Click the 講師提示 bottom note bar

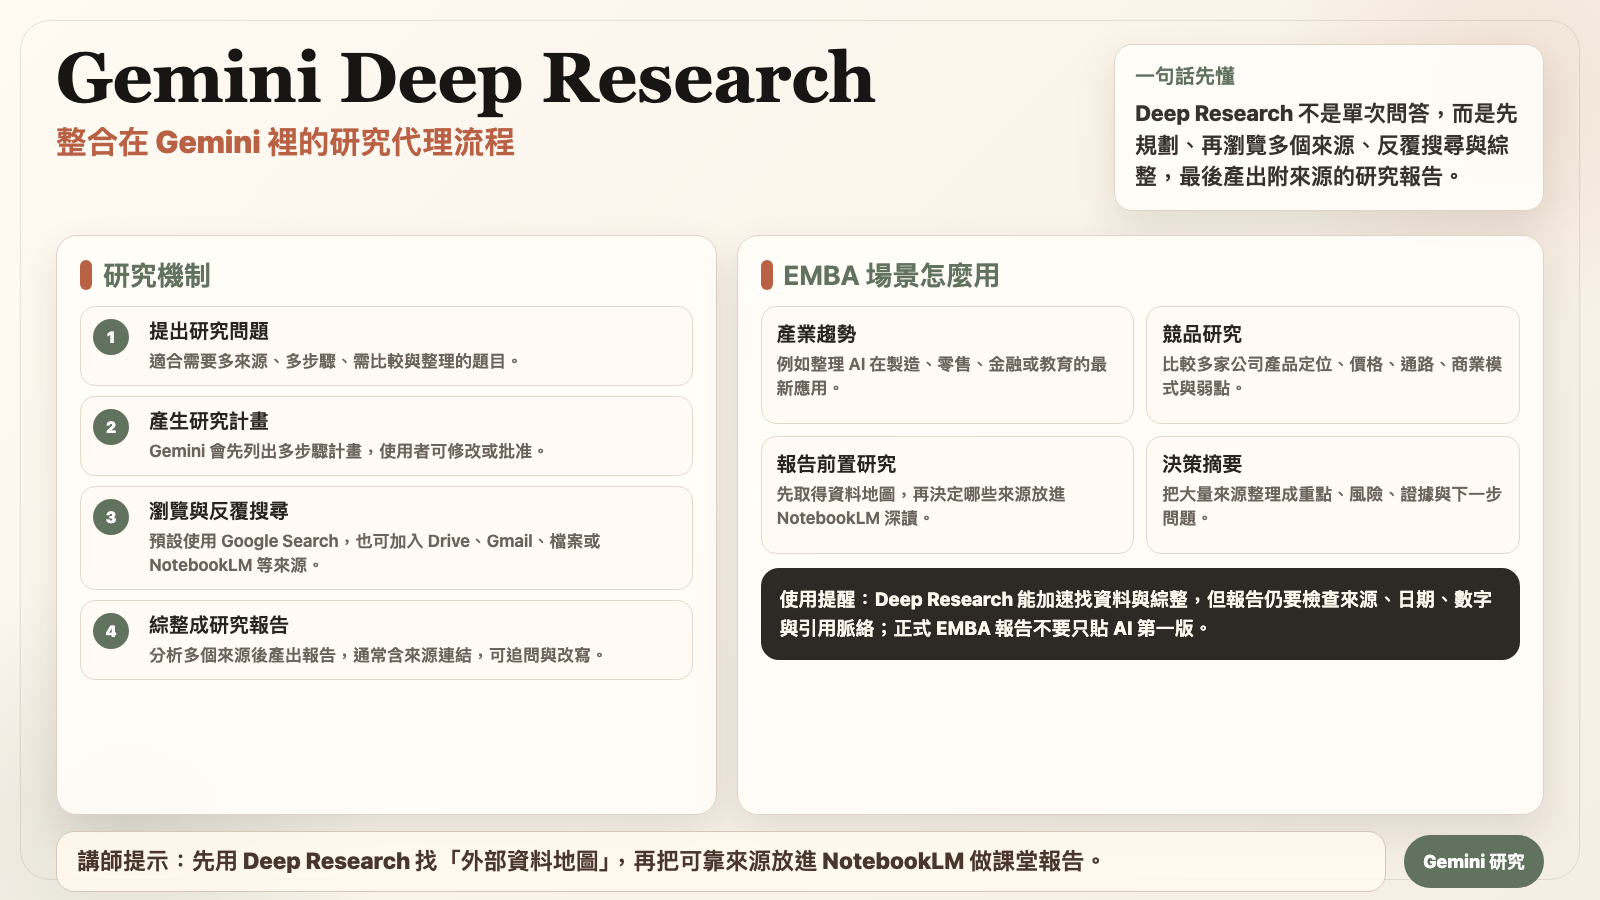[x=721, y=861]
